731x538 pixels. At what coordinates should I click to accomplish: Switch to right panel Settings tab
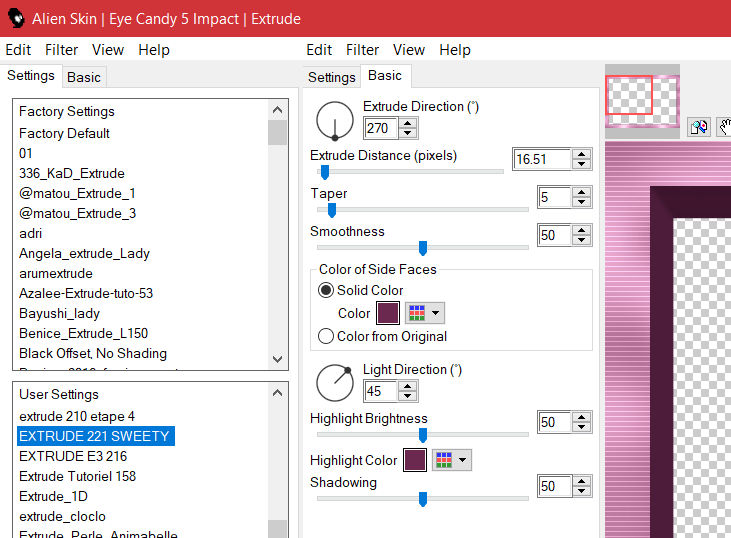pyautogui.click(x=331, y=77)
